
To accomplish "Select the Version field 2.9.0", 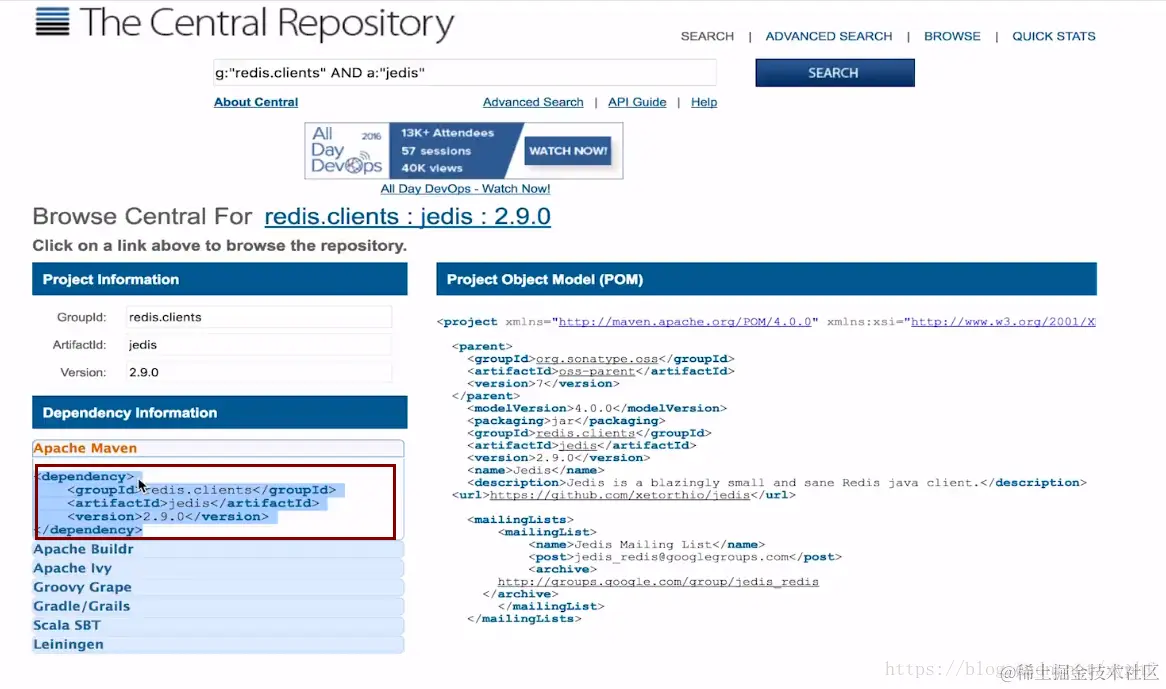I will [258, 372].
